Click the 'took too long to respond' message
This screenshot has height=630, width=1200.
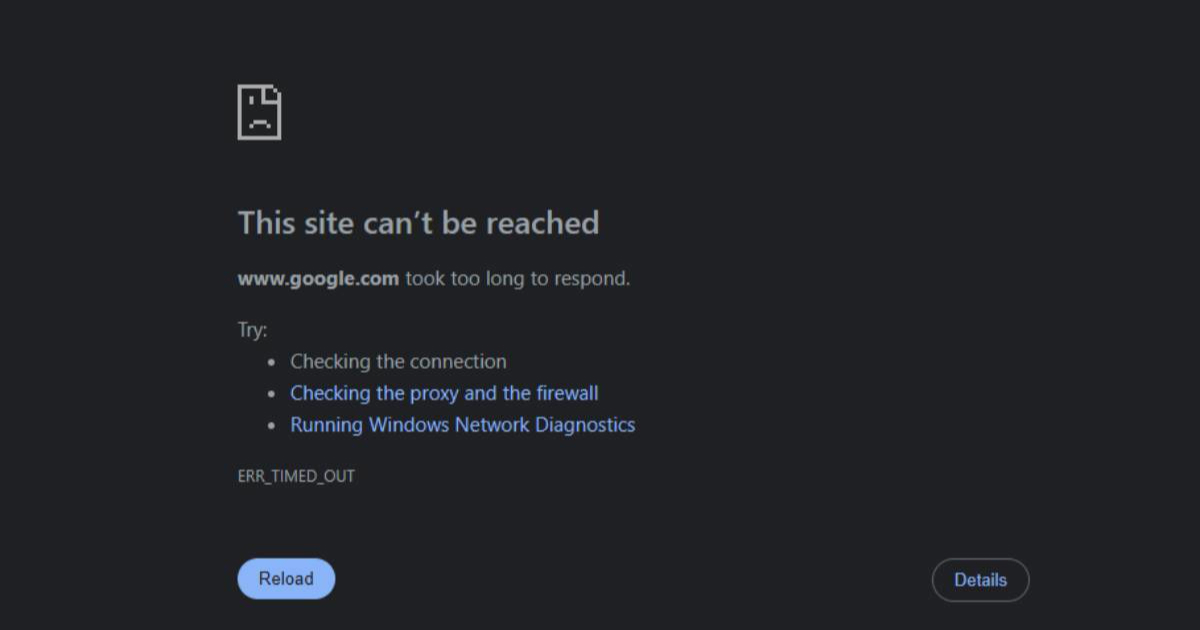[x=515, y=279]
